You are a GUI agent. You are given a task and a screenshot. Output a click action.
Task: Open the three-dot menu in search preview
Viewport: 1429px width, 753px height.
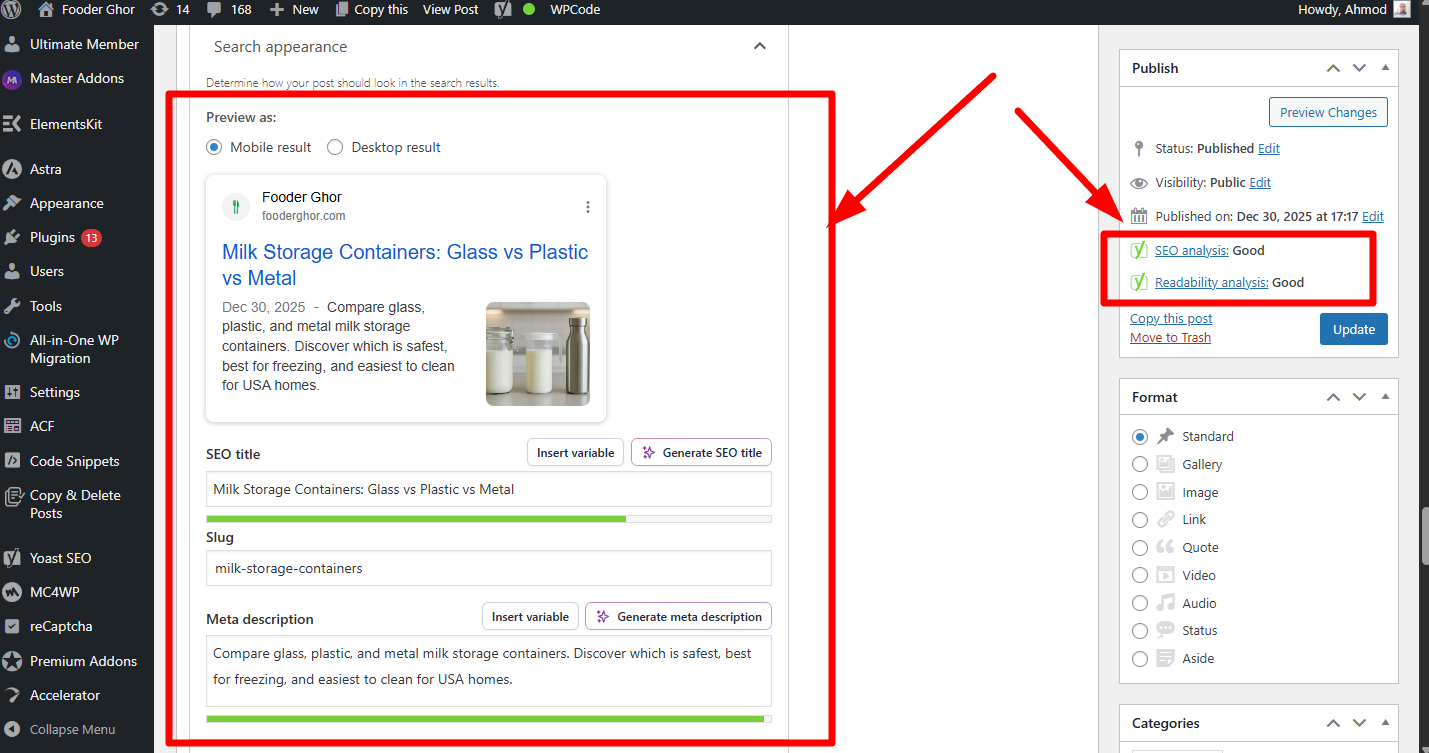click(x=588, y=207)
